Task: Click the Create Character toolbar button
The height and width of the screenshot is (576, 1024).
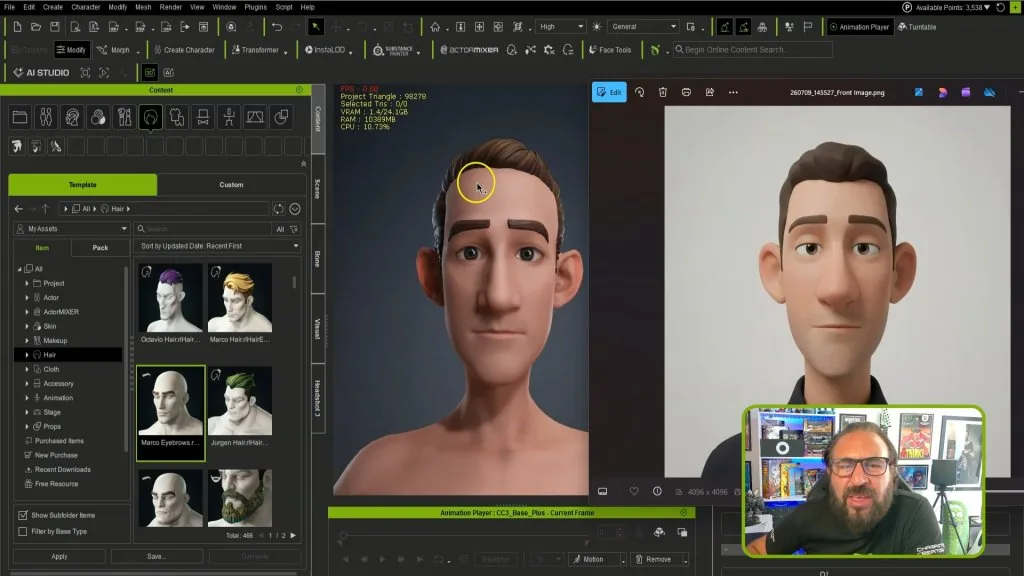Action: click(184, 50)
